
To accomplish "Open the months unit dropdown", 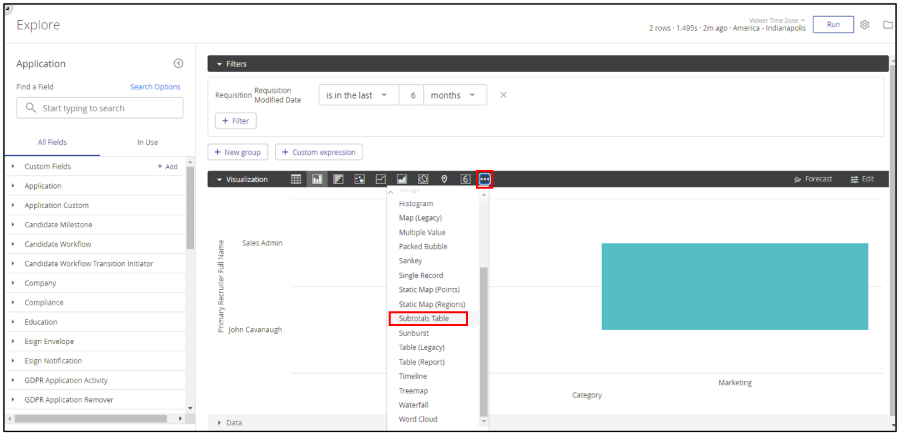I will (455, 95).
